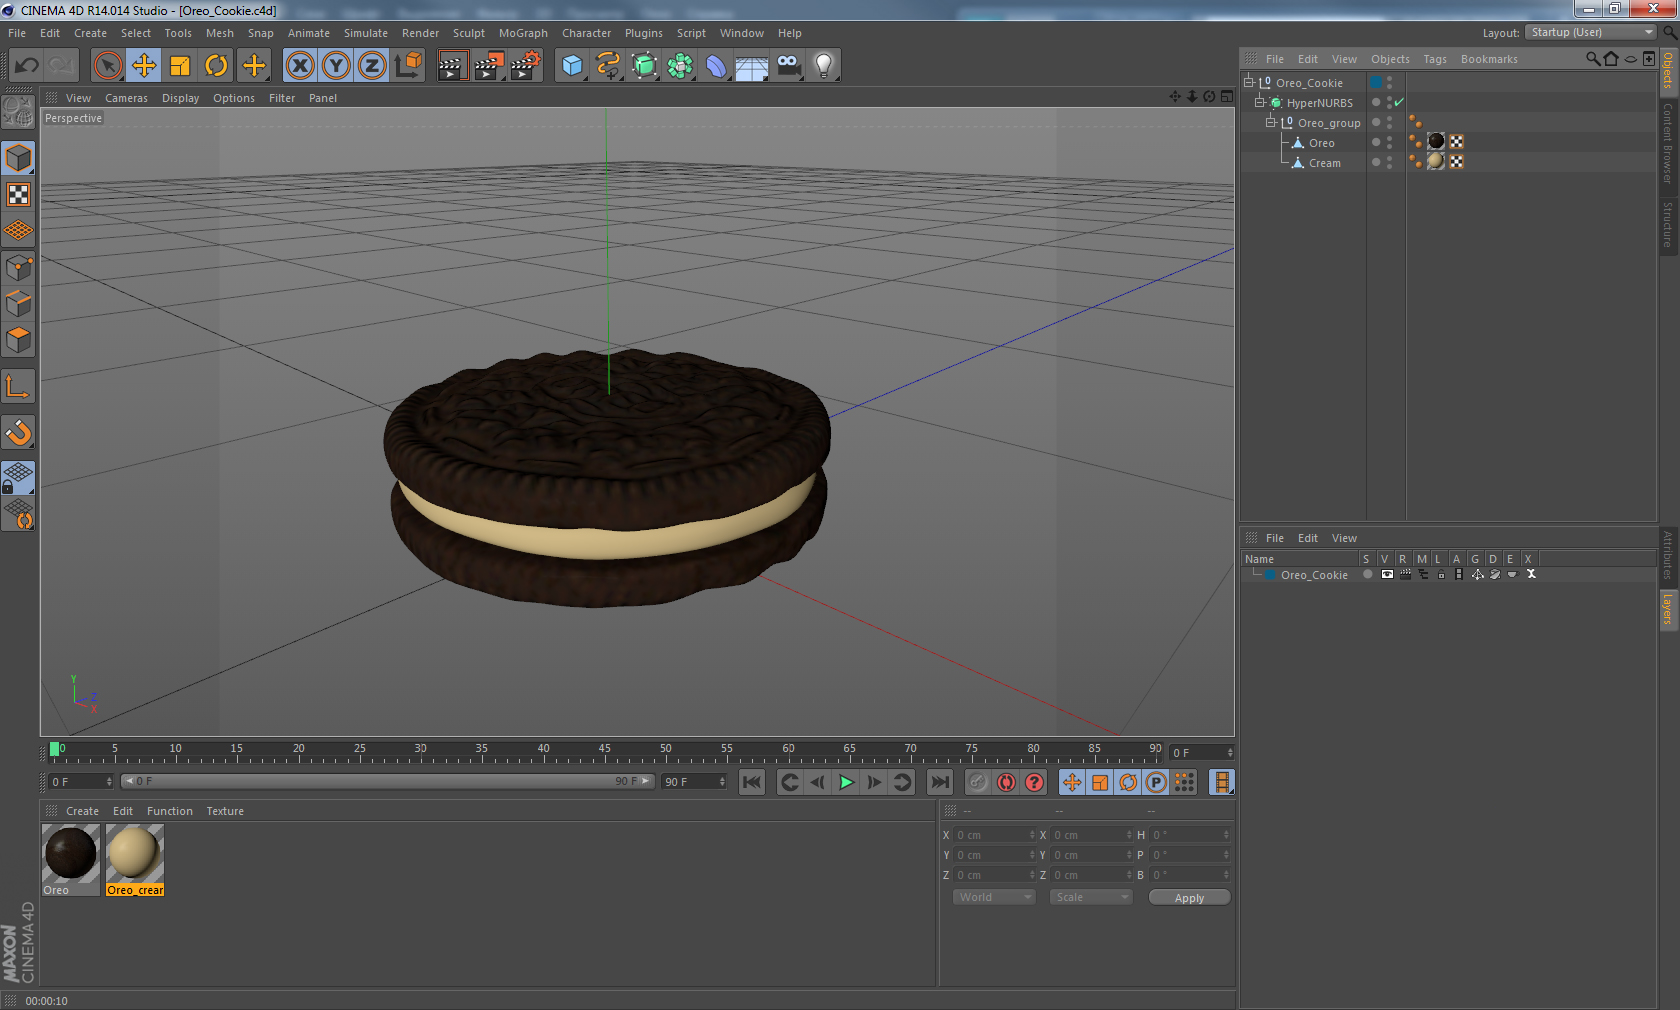Toggle the locked workplane icon

19,478
